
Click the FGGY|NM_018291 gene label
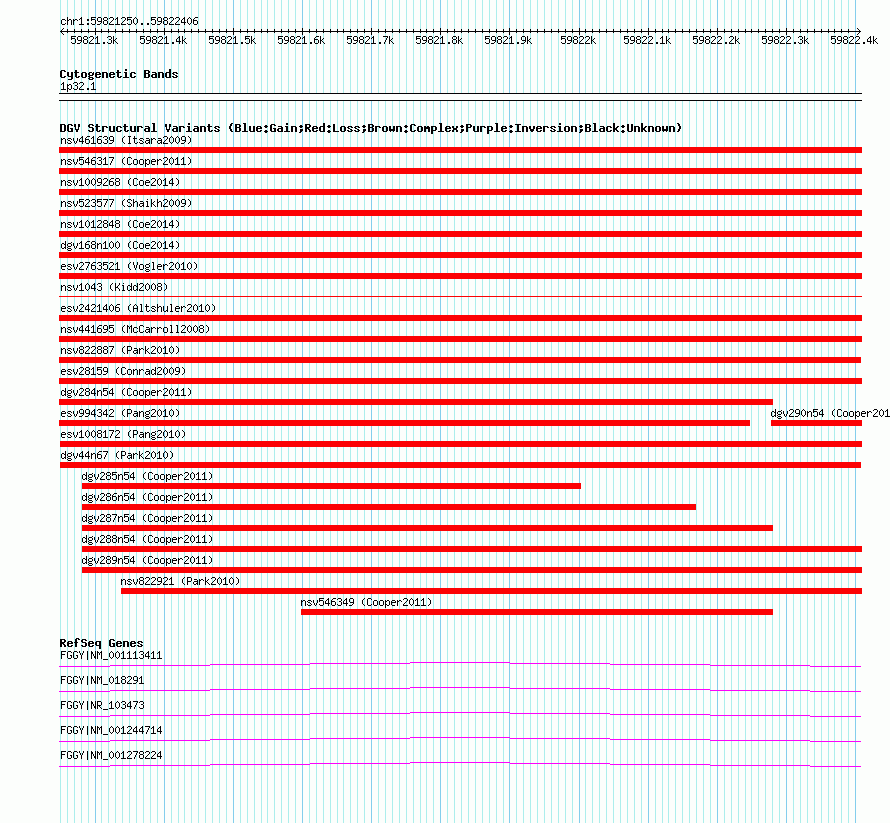(102, 680)
